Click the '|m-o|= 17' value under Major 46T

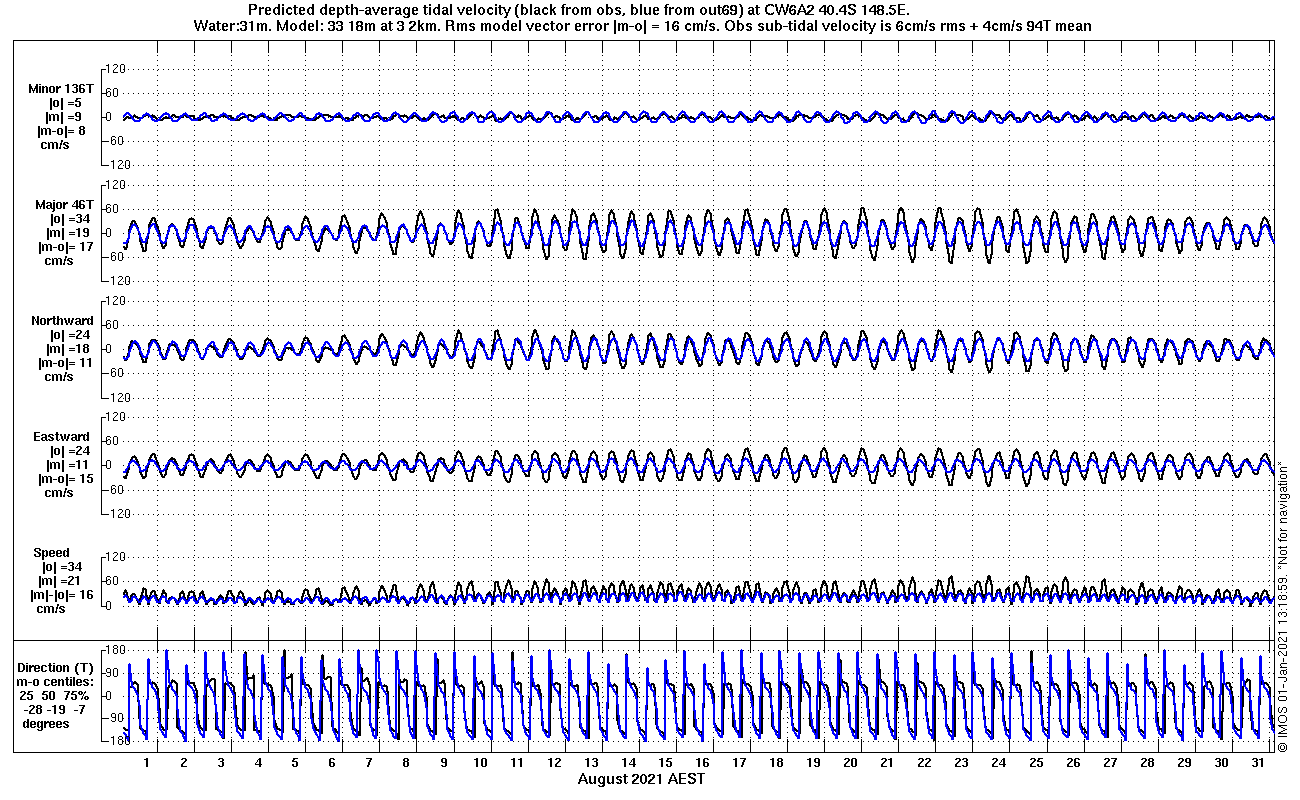(66, 247)
